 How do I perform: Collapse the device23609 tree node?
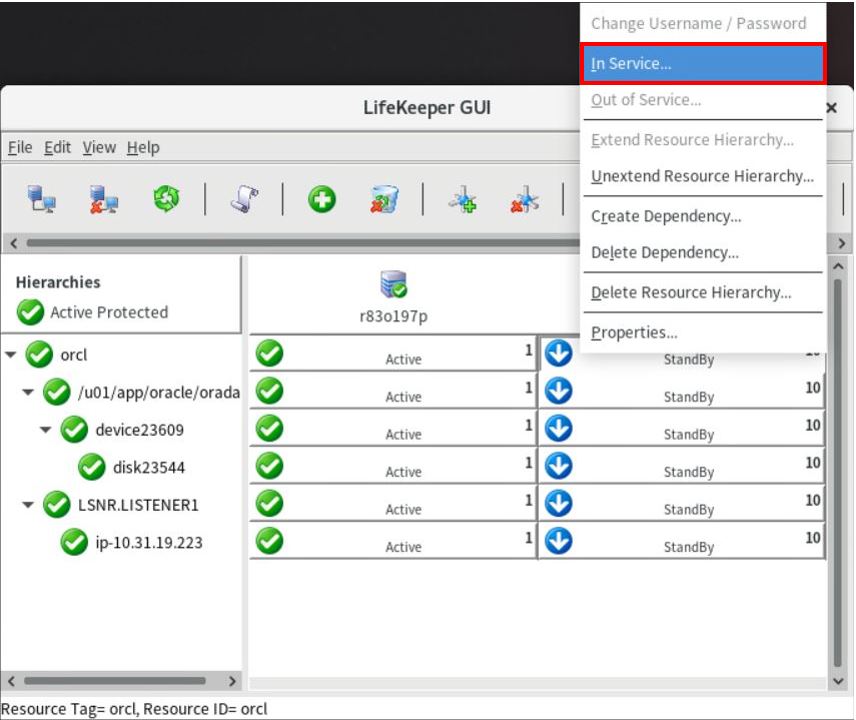(45, 430)
